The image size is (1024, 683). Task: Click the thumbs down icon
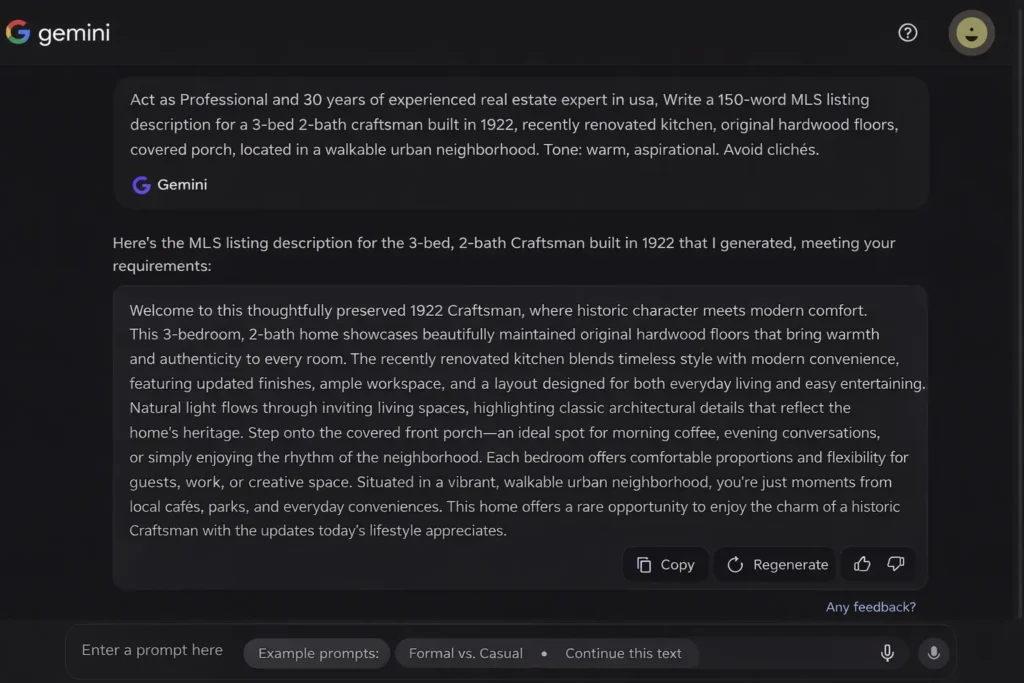click(x=896, y=564)
